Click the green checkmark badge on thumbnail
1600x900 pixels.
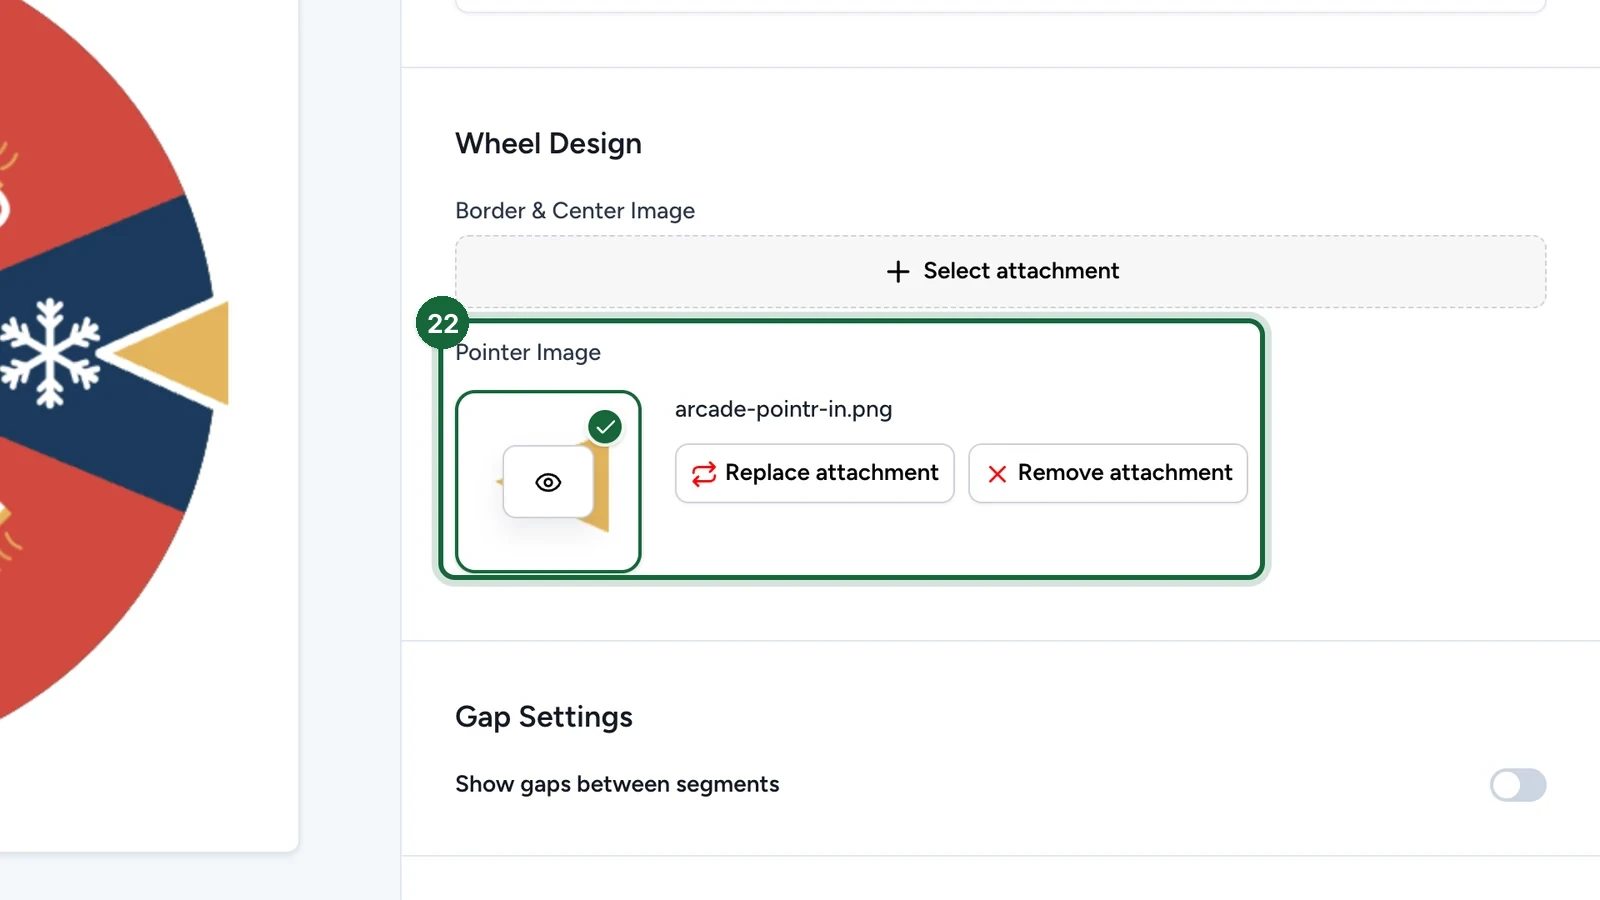(x=605, y=427)
